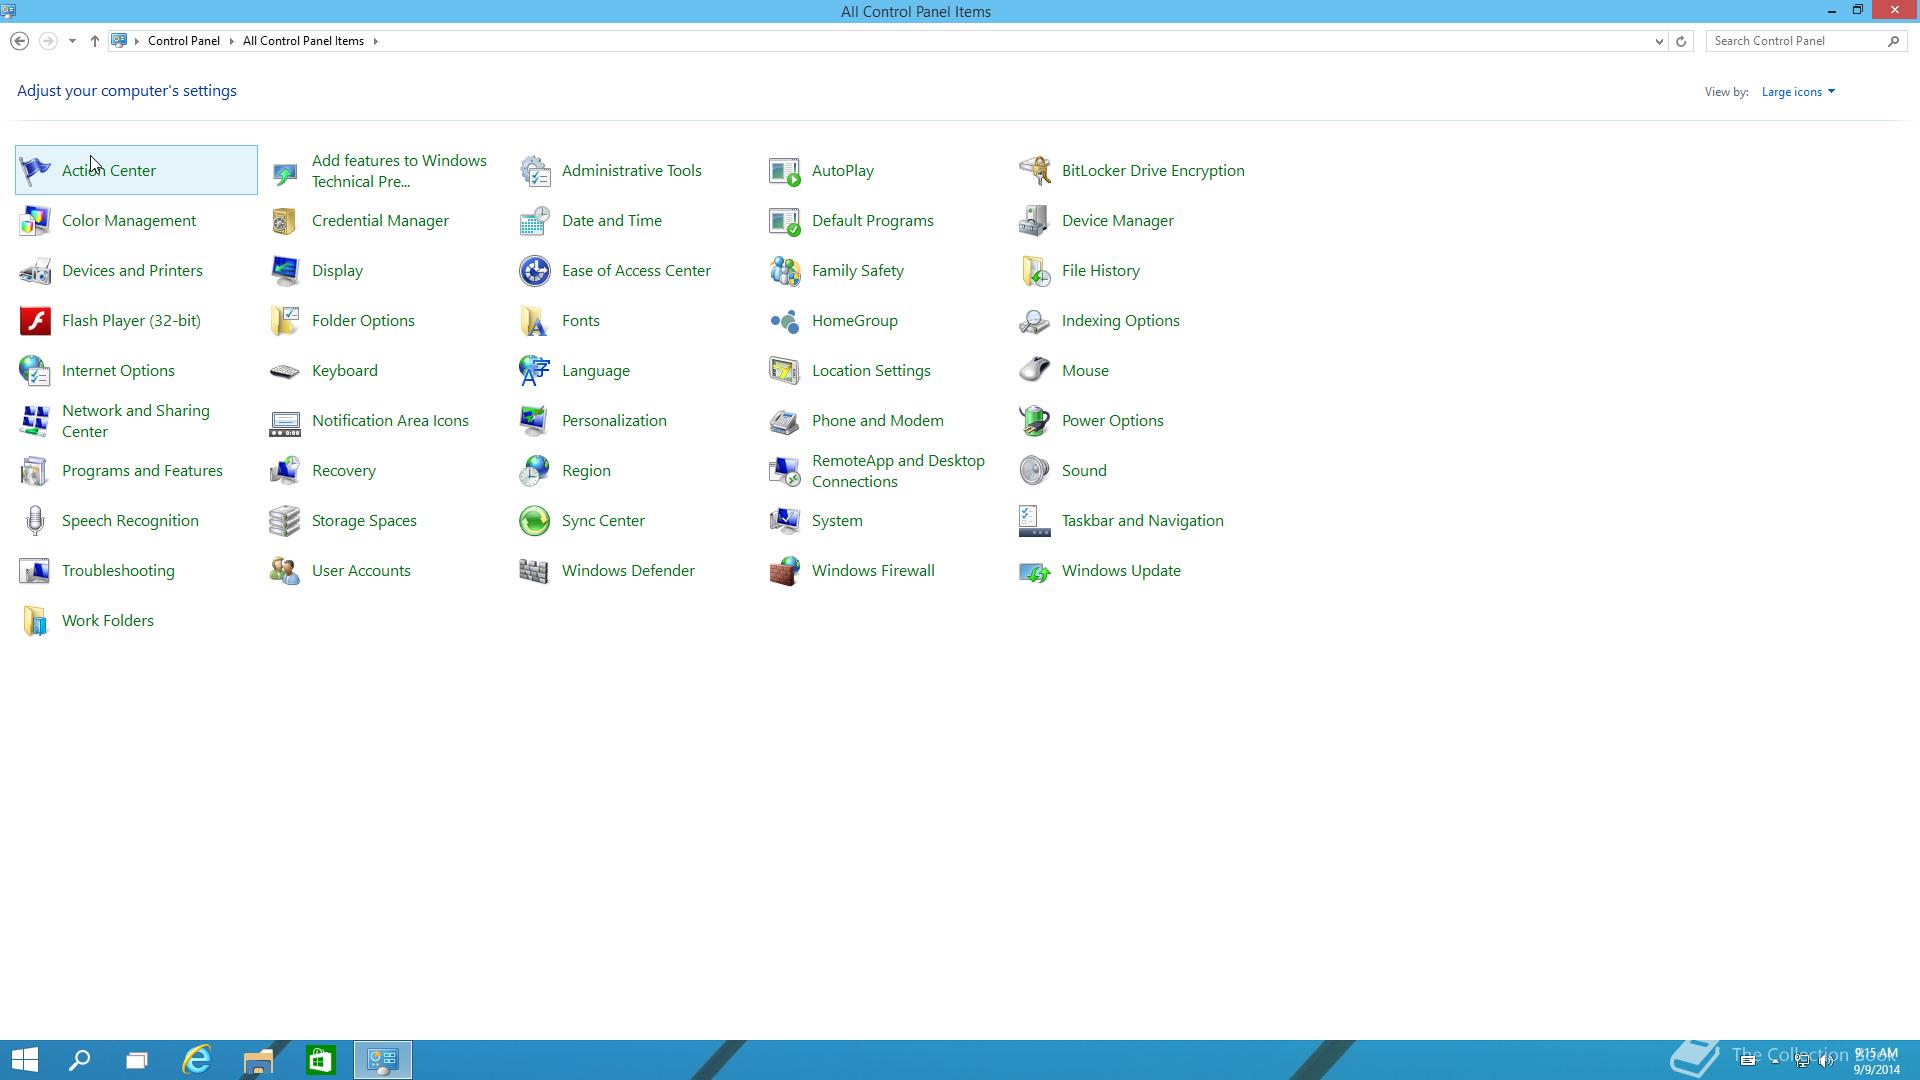Click the Speech Recognition microphone icon
Screen dimensions: 1920x1080
click(35, 521)
